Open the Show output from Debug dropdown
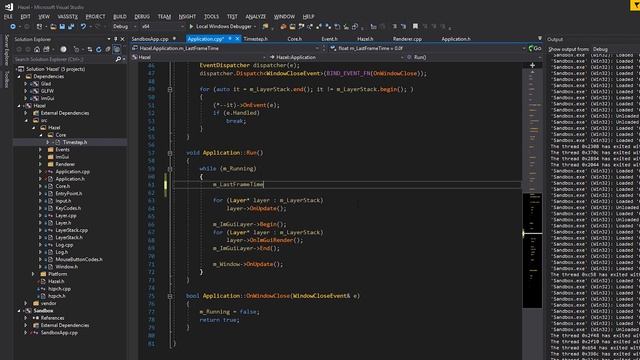Viewport: 640px width, 360px height. tap(615, 49)
